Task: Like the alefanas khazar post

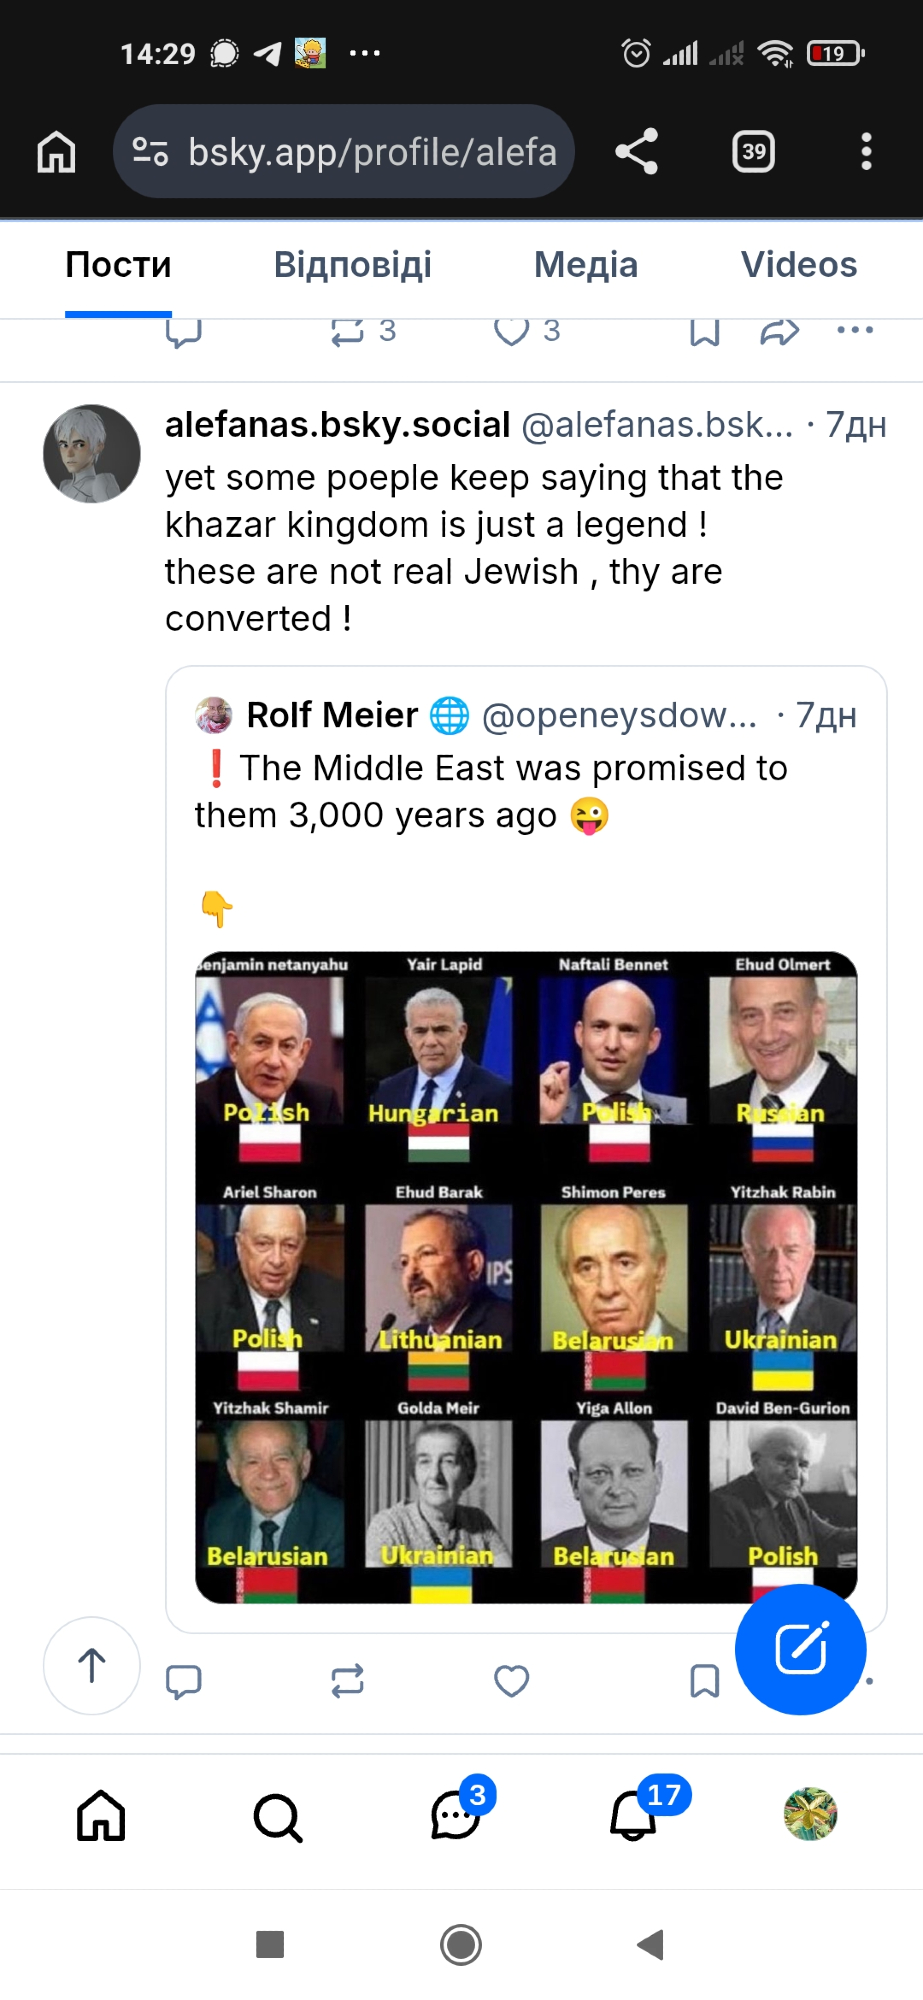Action: pyautogui.click(x=511, y=1682)
